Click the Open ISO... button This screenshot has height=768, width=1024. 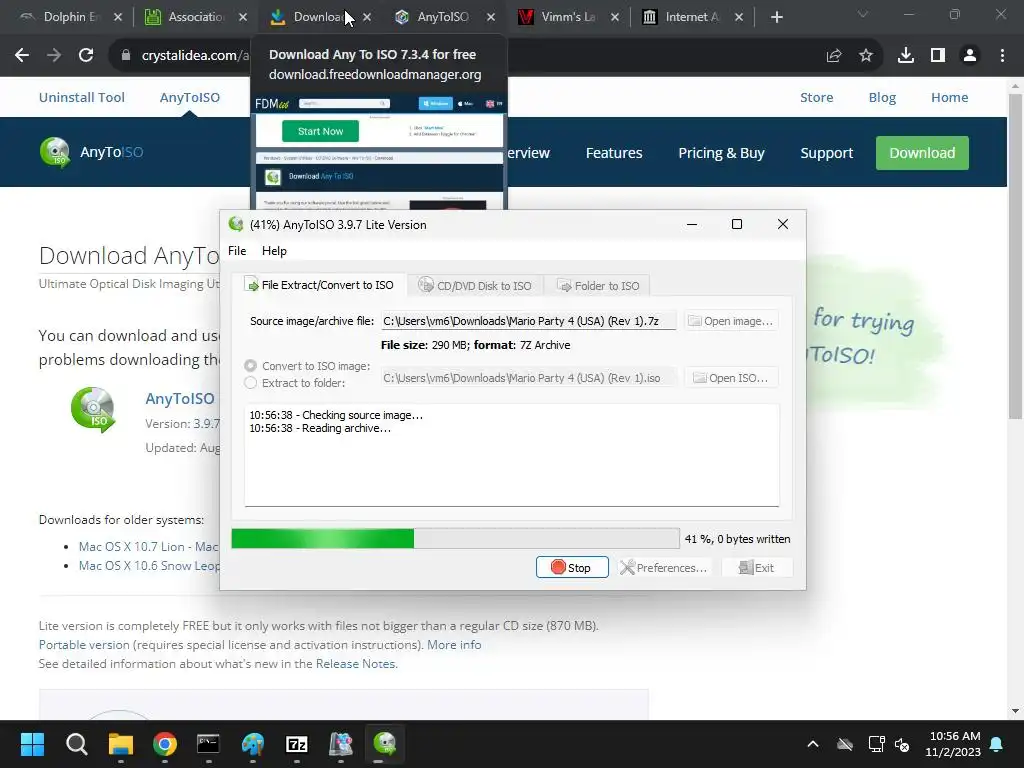[731, 377]
